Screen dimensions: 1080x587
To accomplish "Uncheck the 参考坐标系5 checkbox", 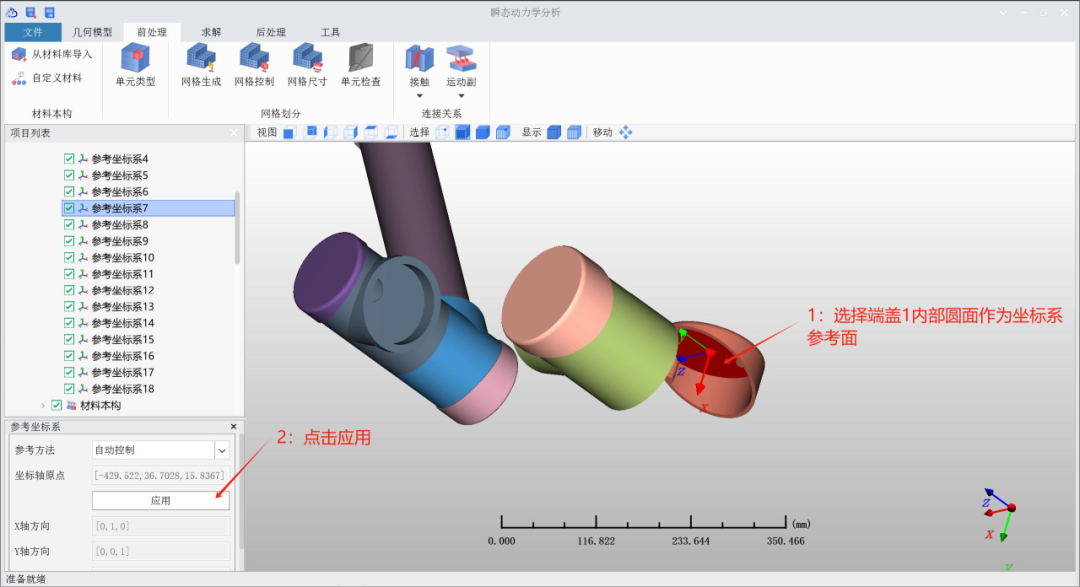I will pyautogui.click(x=69, y=175).
